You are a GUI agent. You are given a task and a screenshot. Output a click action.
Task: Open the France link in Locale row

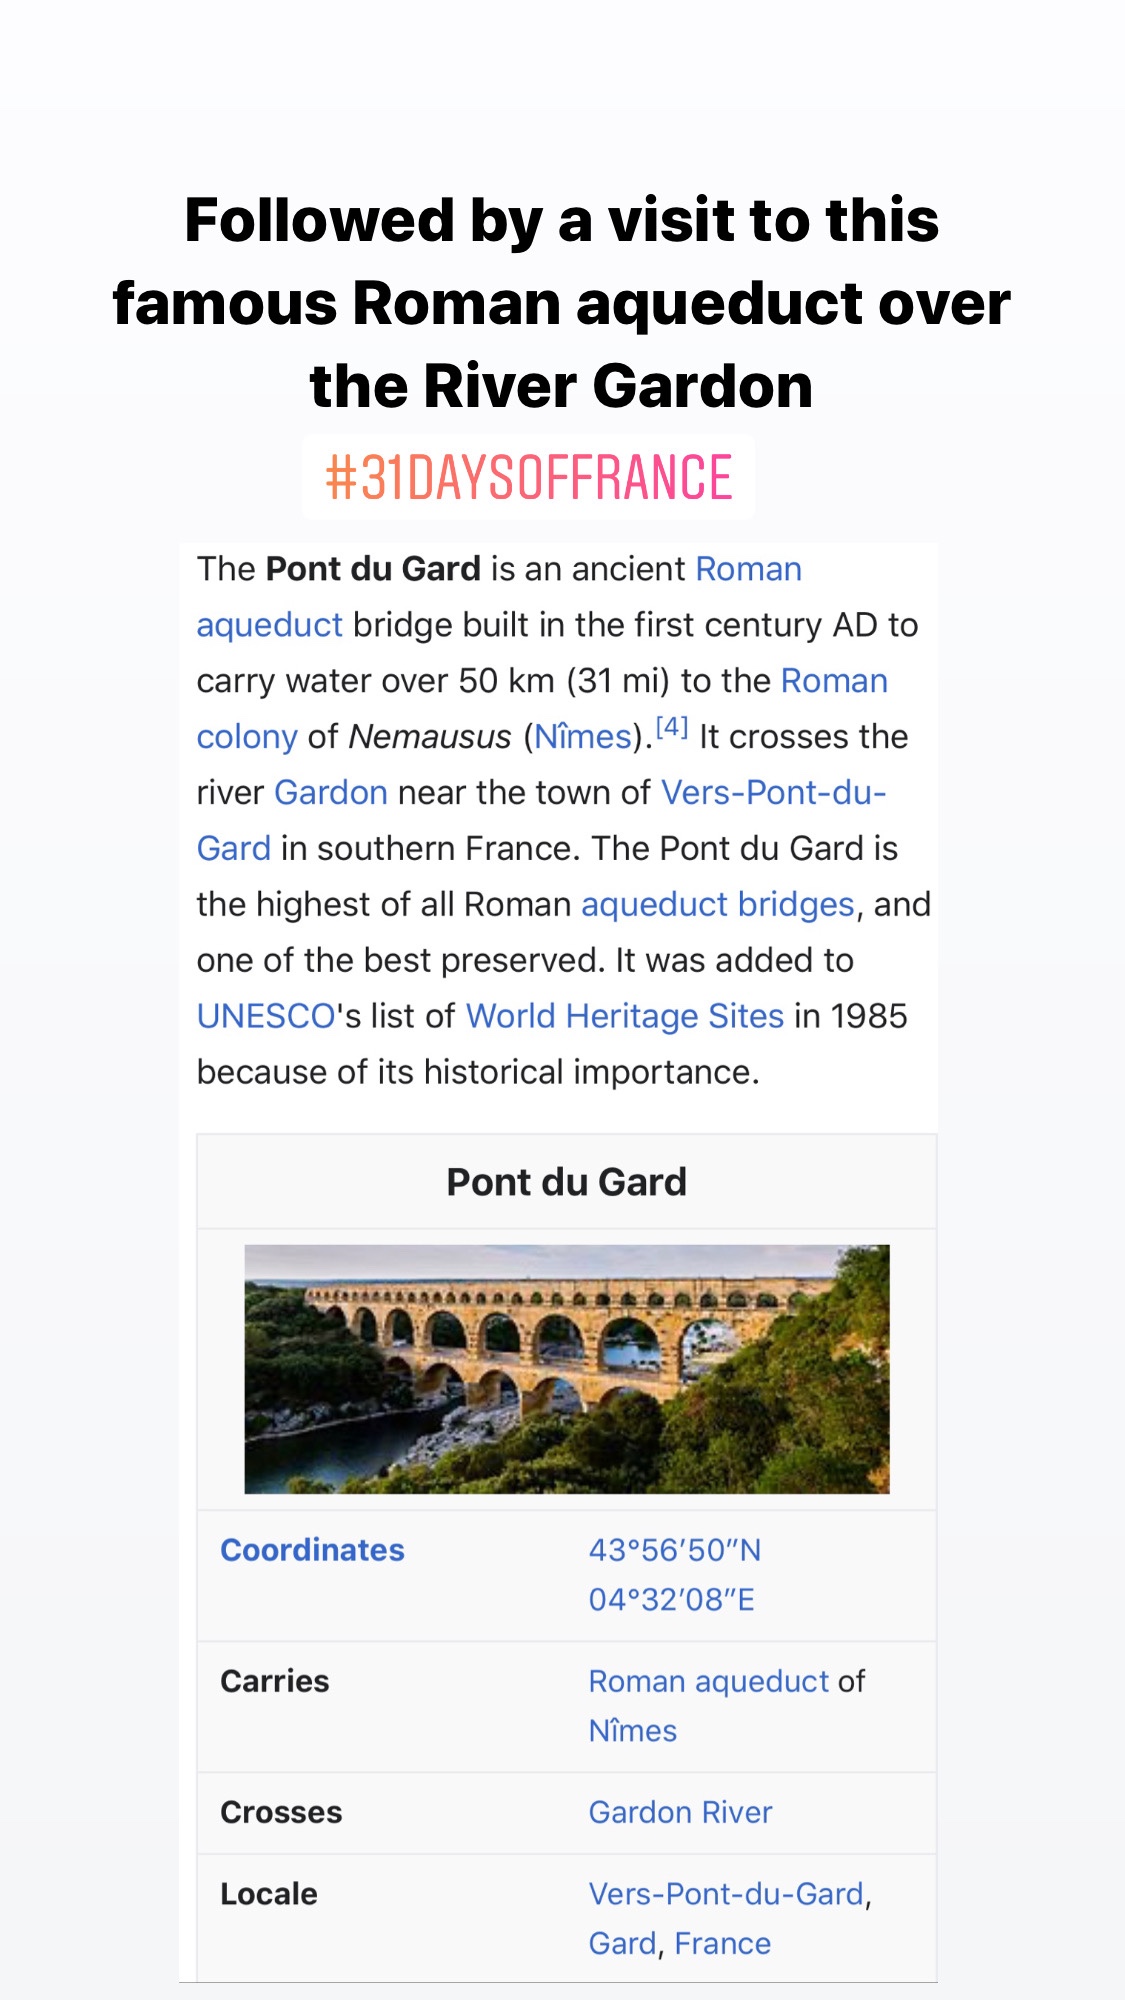(x=722, y=1944)
